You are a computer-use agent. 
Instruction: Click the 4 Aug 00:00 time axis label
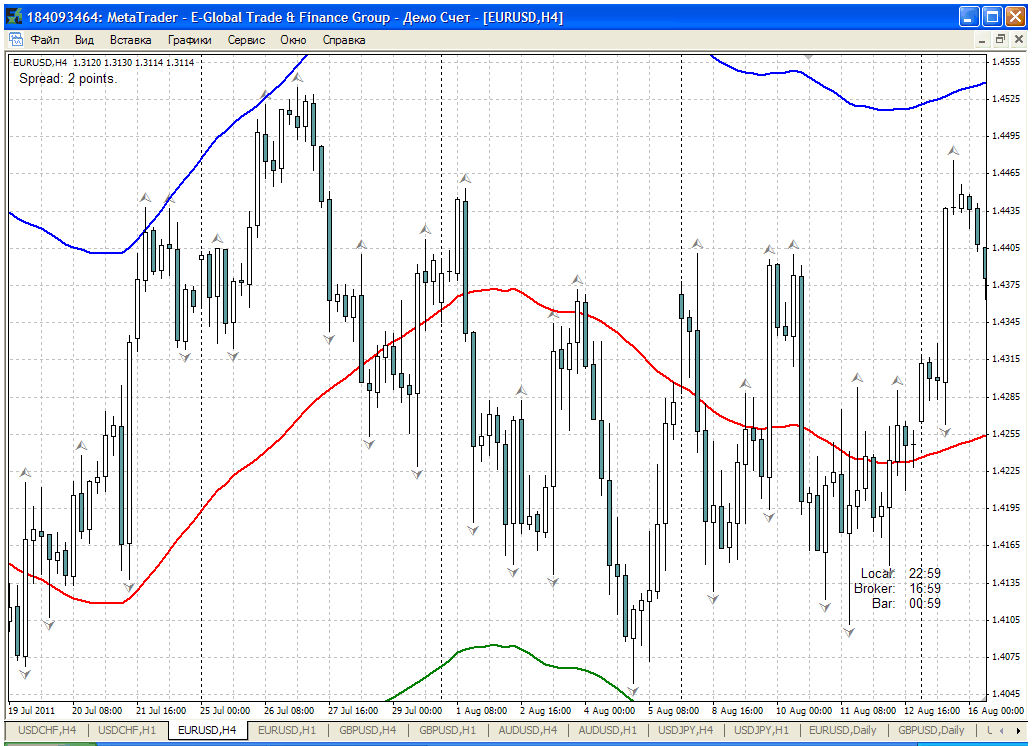click(609, 710)
